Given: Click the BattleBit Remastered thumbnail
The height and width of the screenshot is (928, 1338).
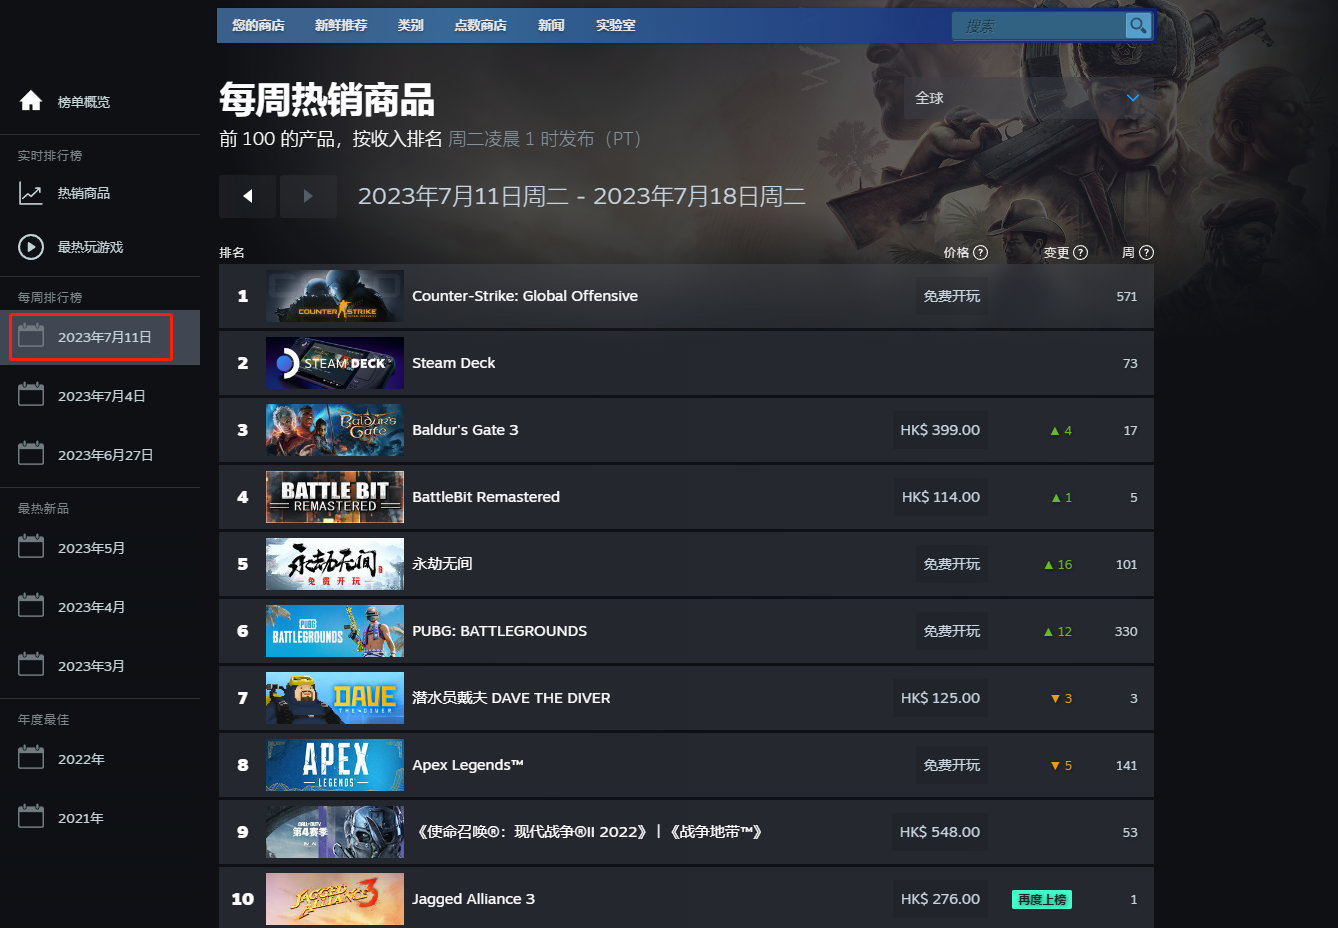Looking at the screenshot, I should [x=335, y=497].
